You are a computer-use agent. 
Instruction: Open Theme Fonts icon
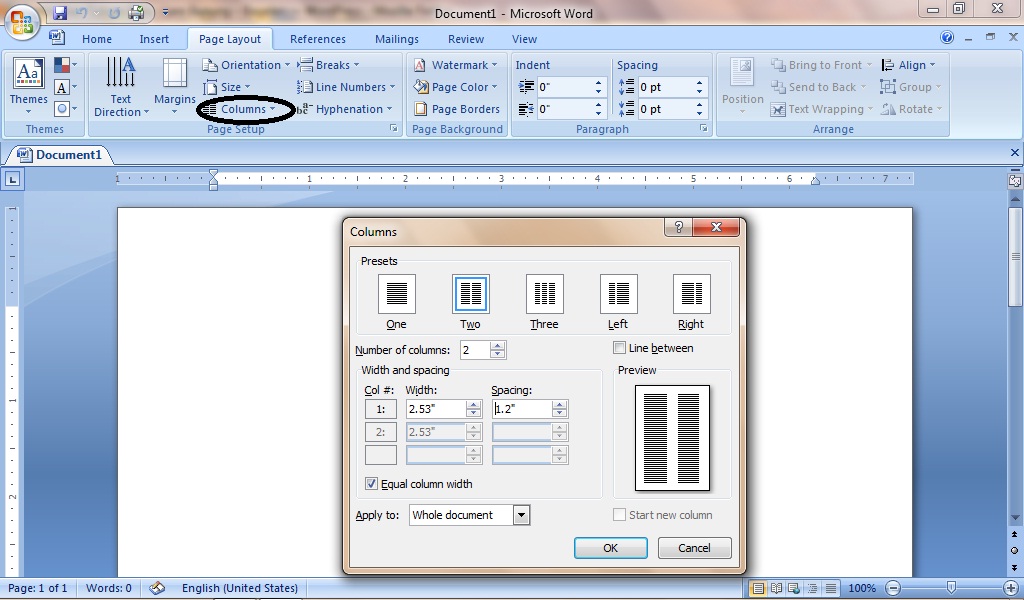click(x=65, y=87)
